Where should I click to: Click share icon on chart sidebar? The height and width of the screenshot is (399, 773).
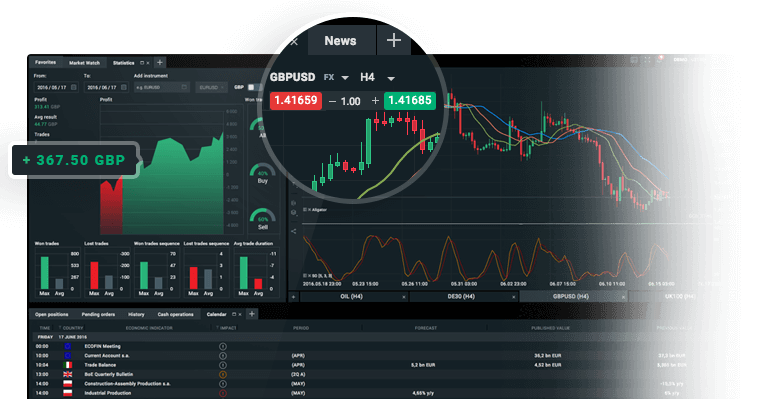(x=294, y=231)
